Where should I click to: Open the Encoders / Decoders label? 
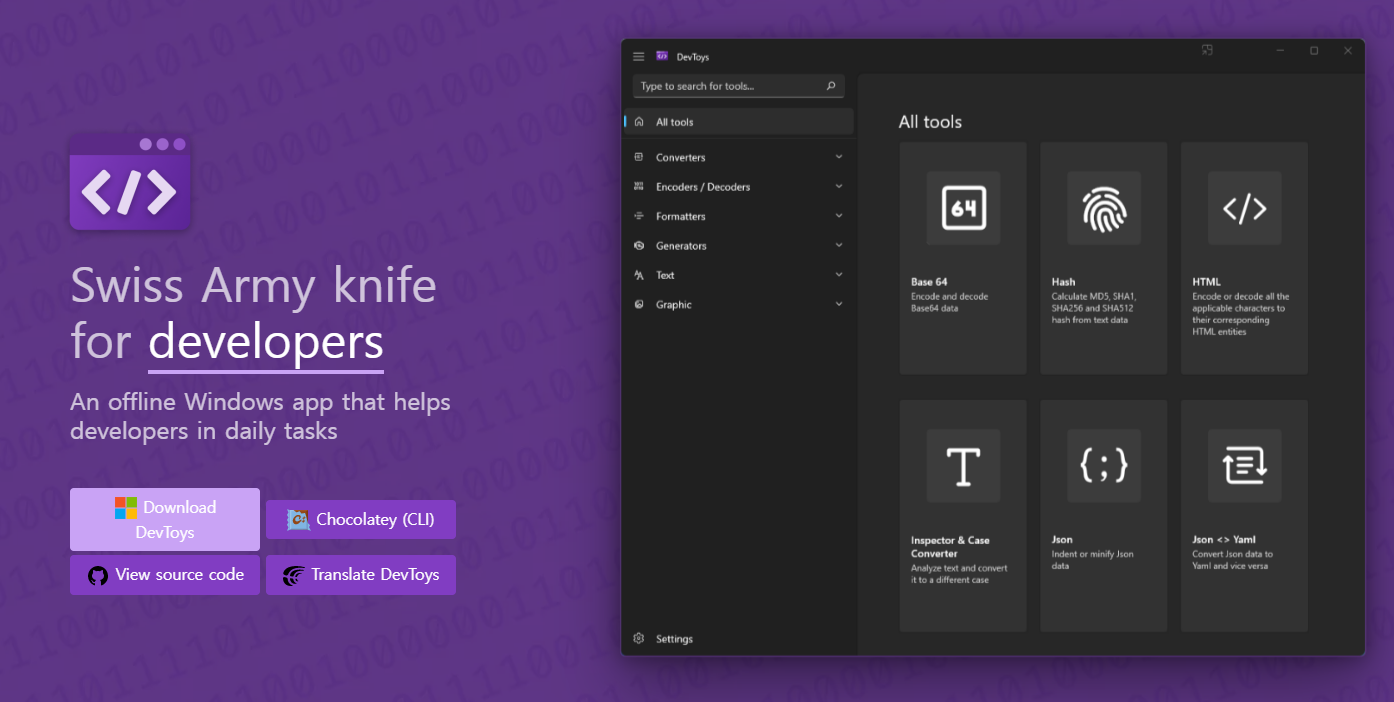tap(703, 187)
